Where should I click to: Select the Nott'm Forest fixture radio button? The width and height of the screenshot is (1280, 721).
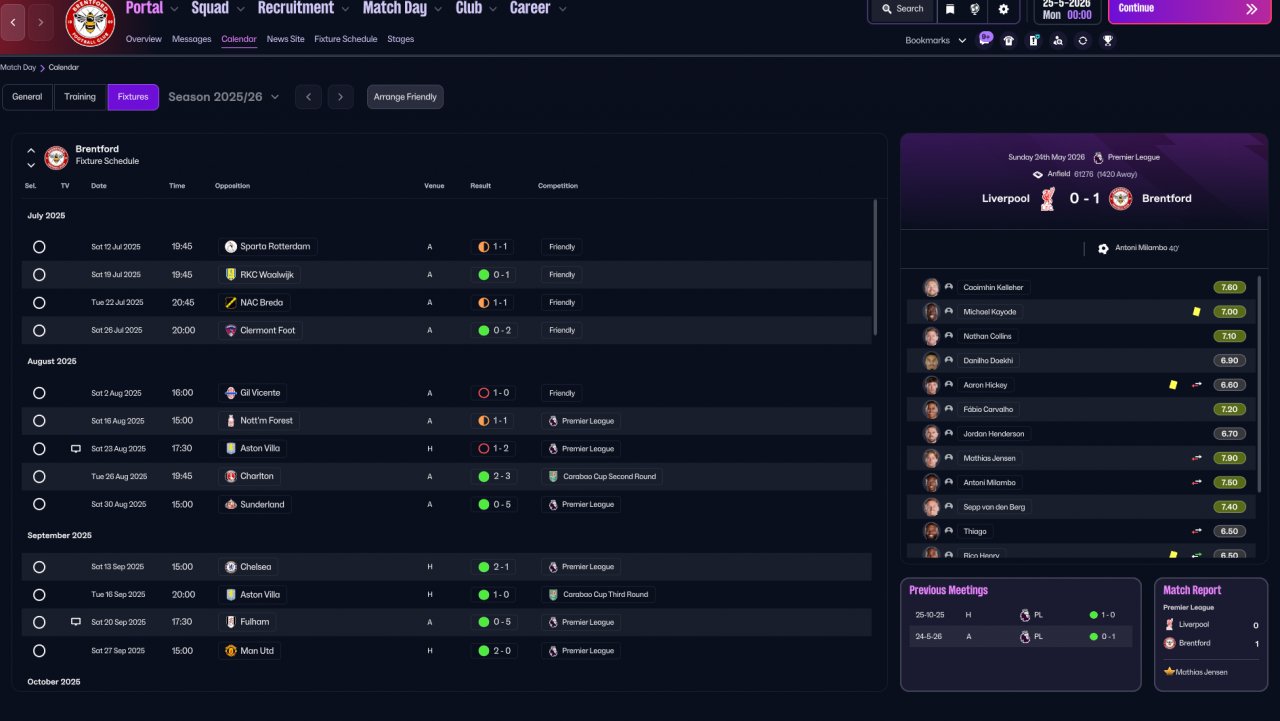click(39, 421)
